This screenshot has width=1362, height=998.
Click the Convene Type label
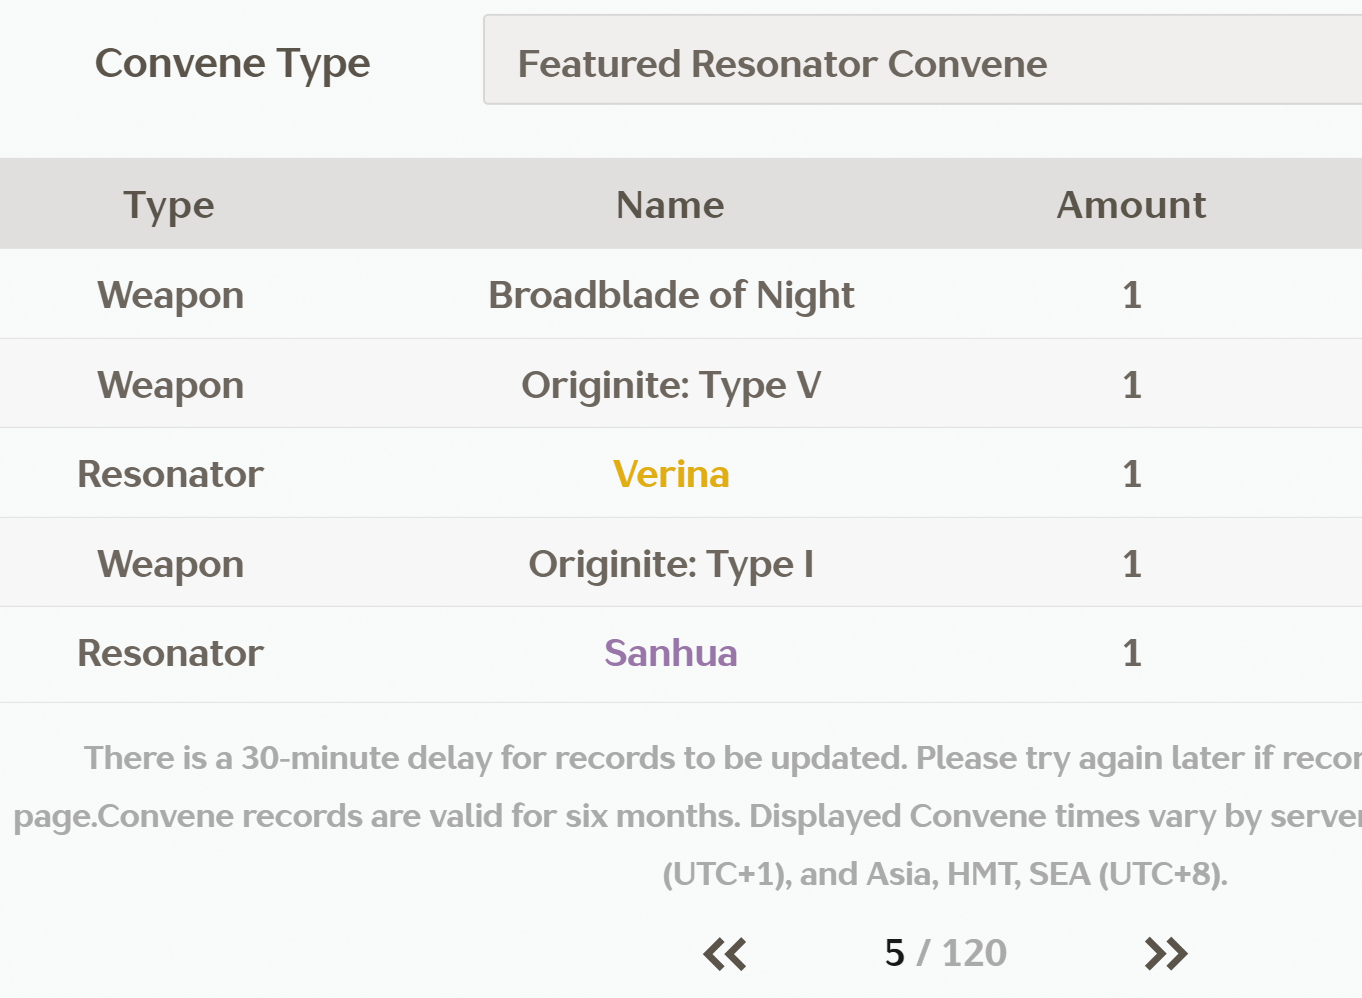[232, 63]
